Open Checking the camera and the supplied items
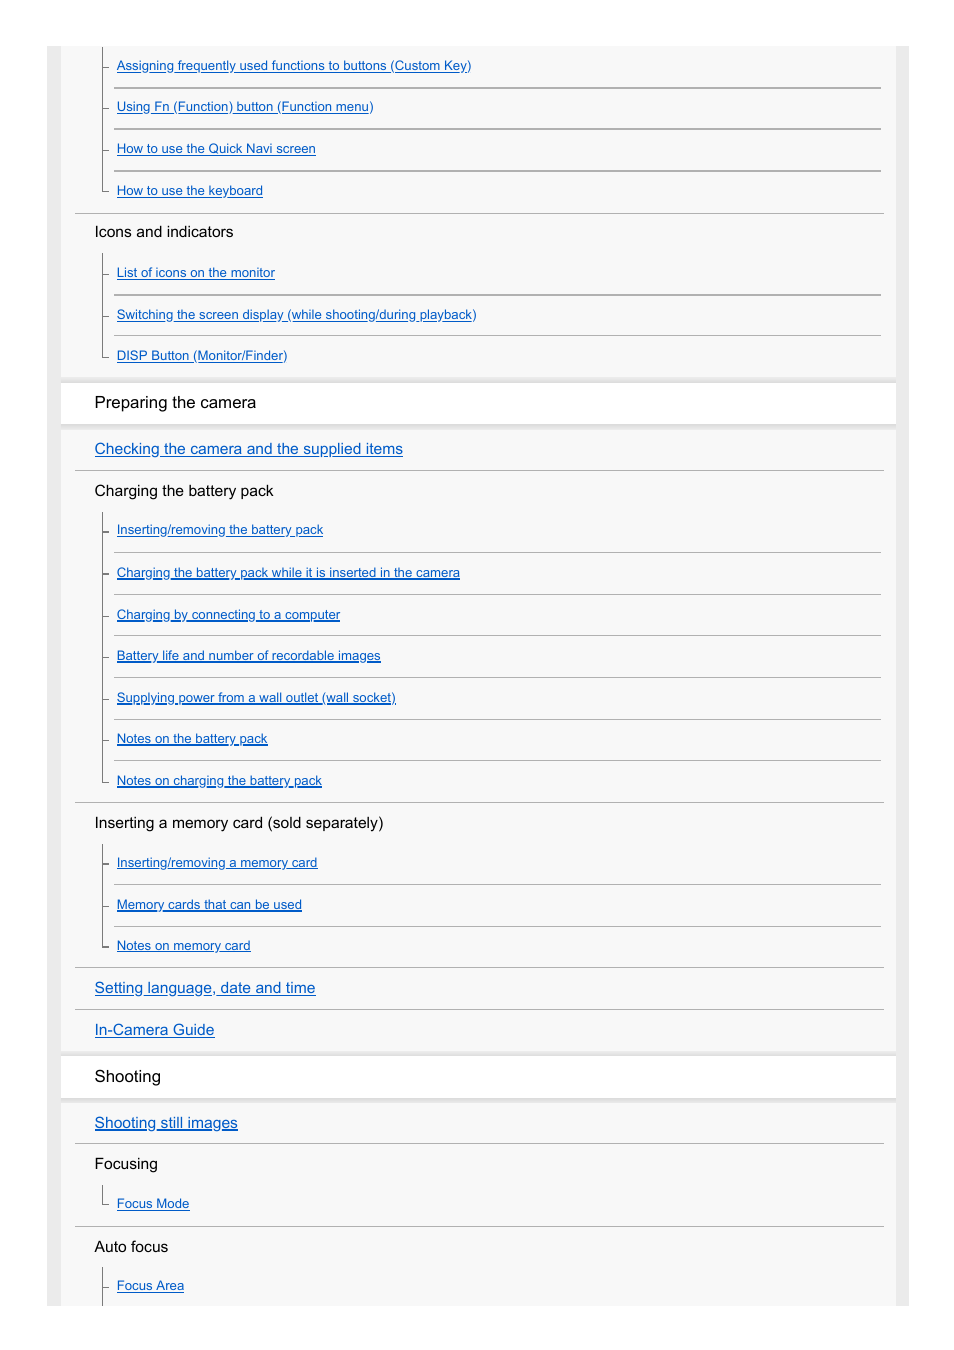 tap(249, 449)
